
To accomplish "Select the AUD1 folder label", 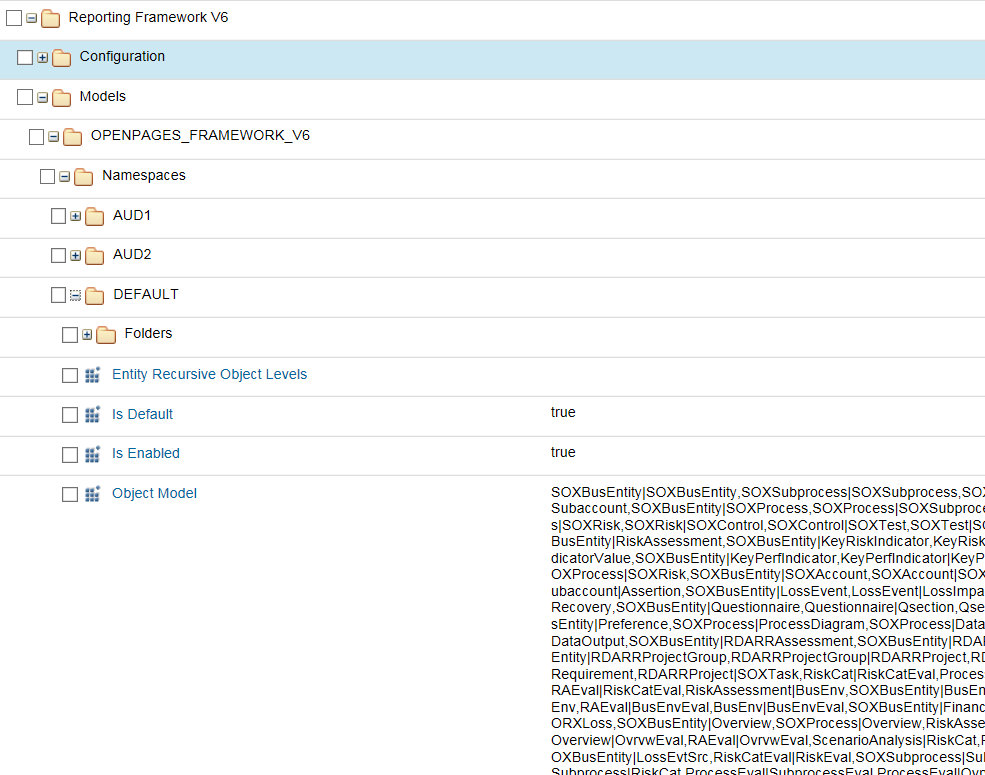I will click(x=132, y=215).
